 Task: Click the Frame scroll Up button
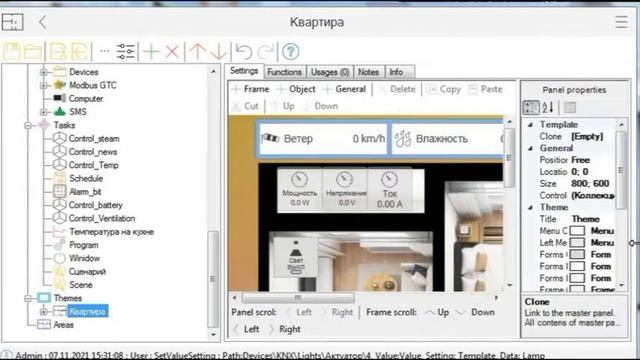pos(437,312)
